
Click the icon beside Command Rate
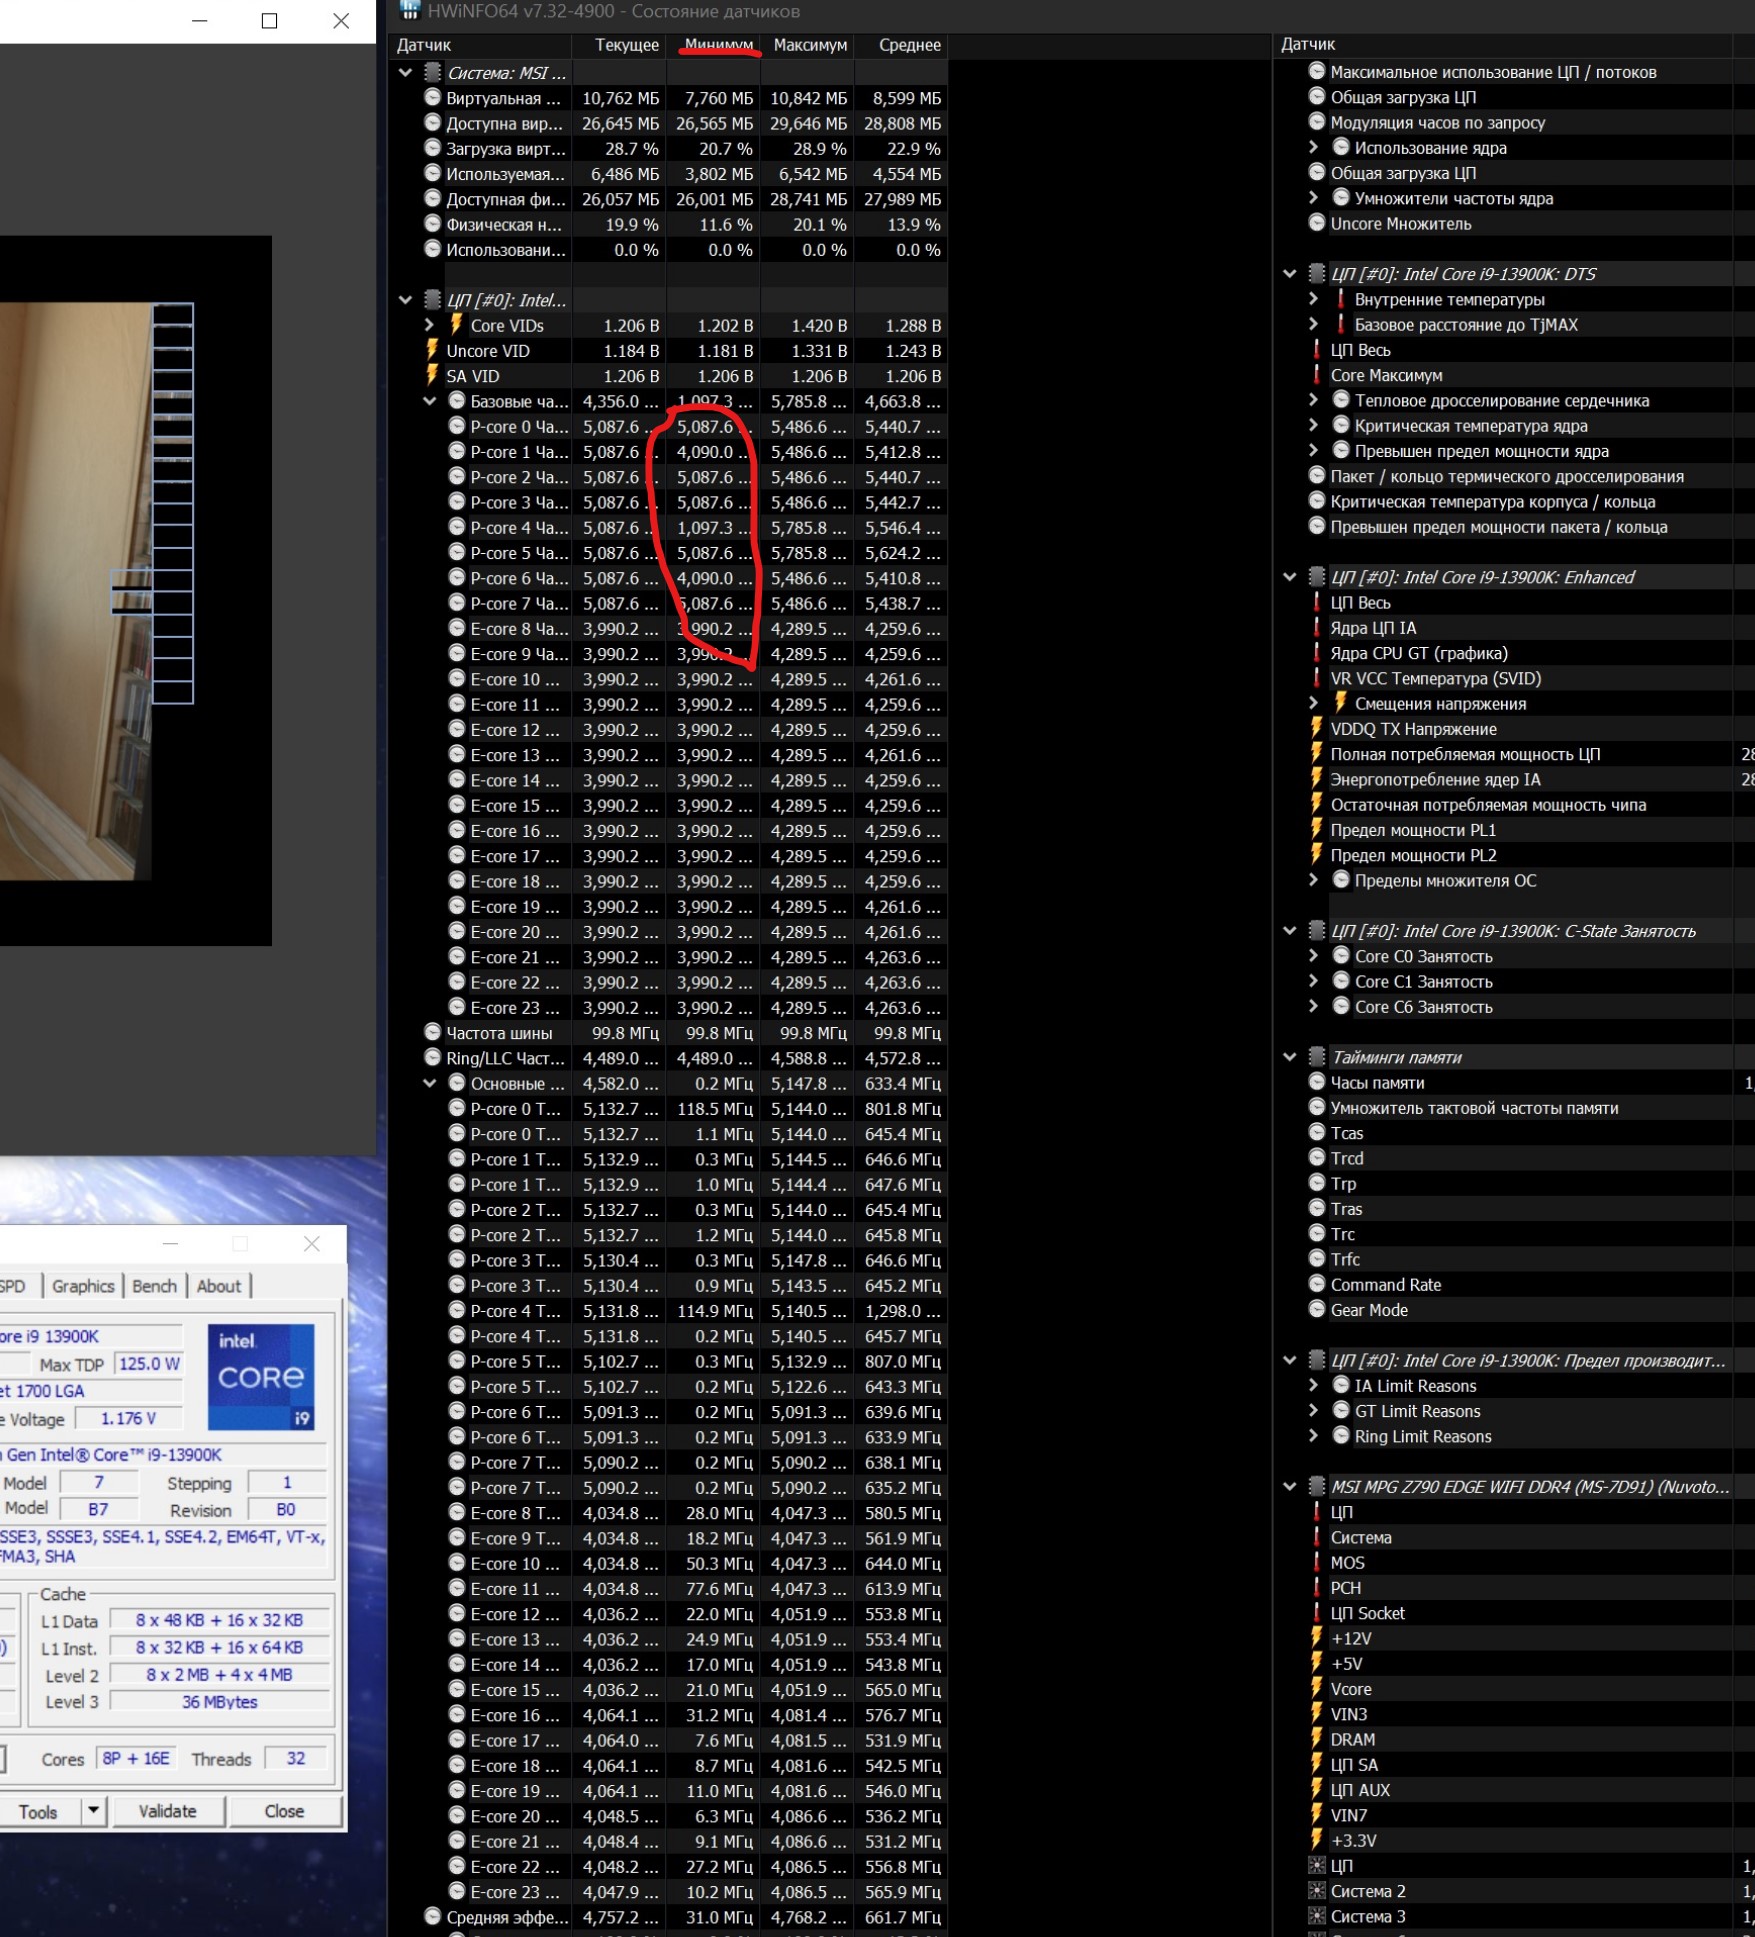click(1317, 1284)
